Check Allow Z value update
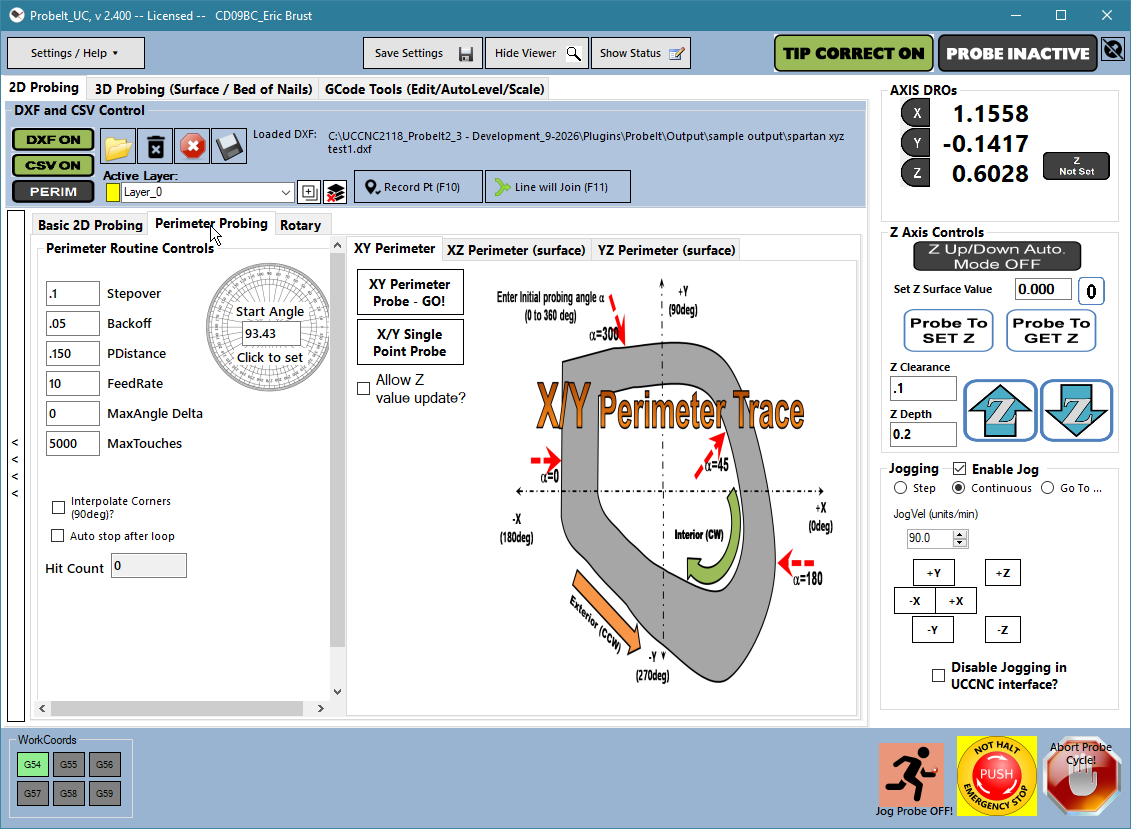This screenshot has height=829, width=1131. click(x=364, y=388)
